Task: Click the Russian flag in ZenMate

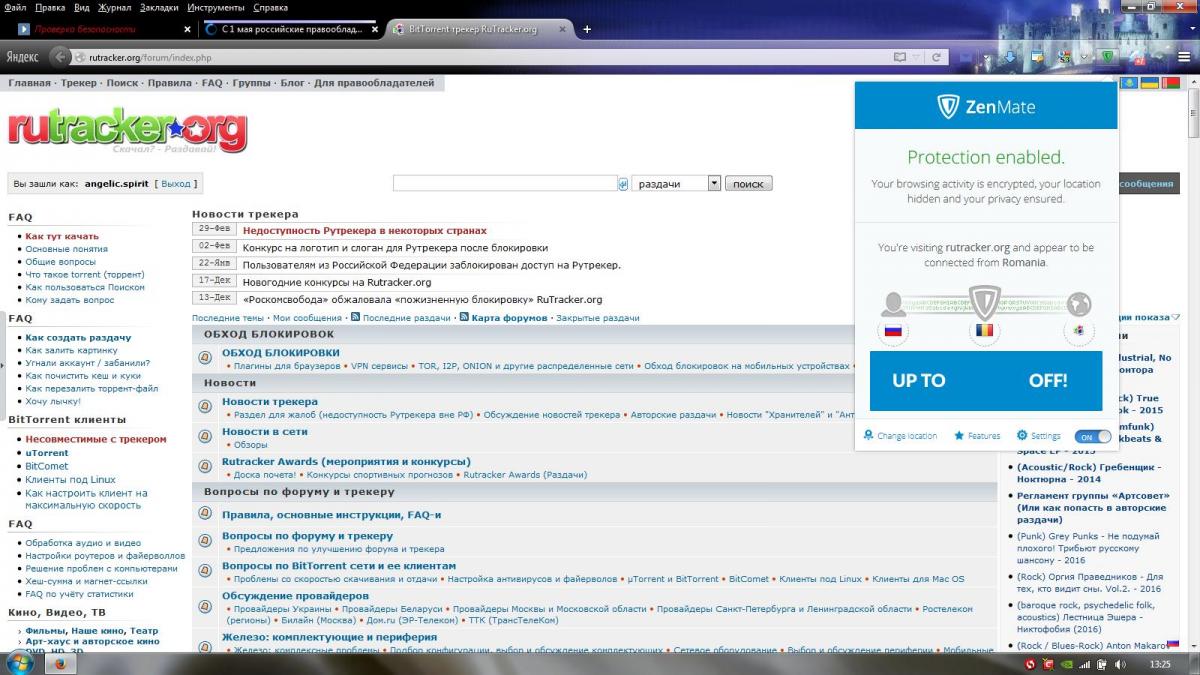Action: click(x=893, y=331)
